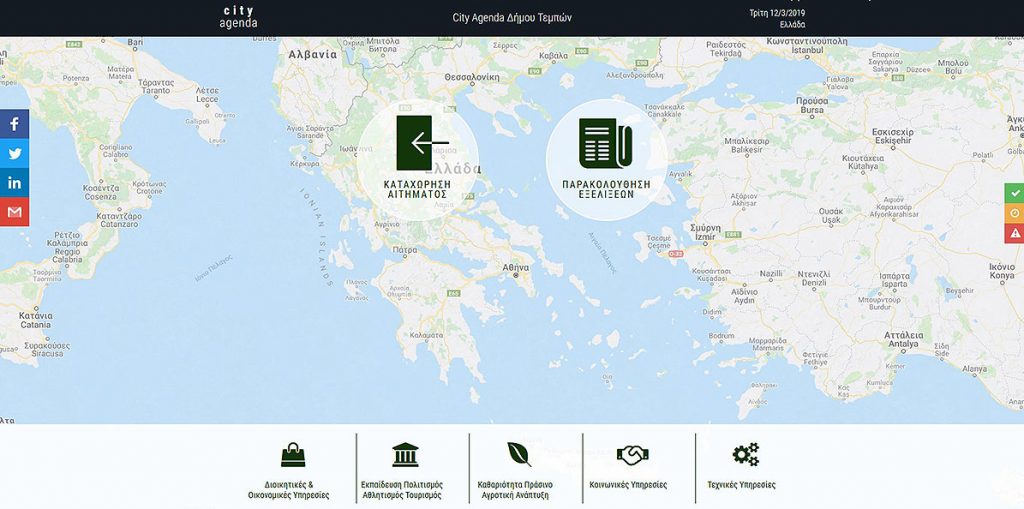
Task: Open the Τεχνικές Υπηρεσίες category label
Action: [x=741, y=485]
